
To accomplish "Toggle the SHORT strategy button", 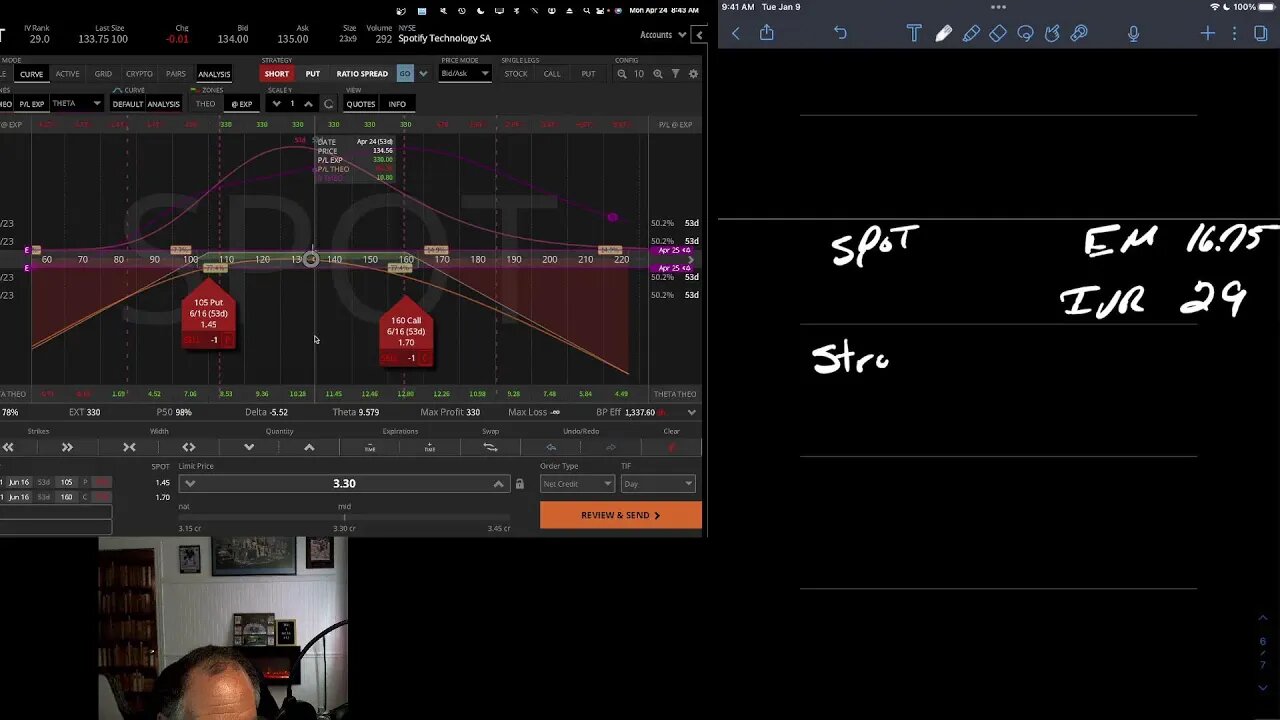I will (277, 74).
